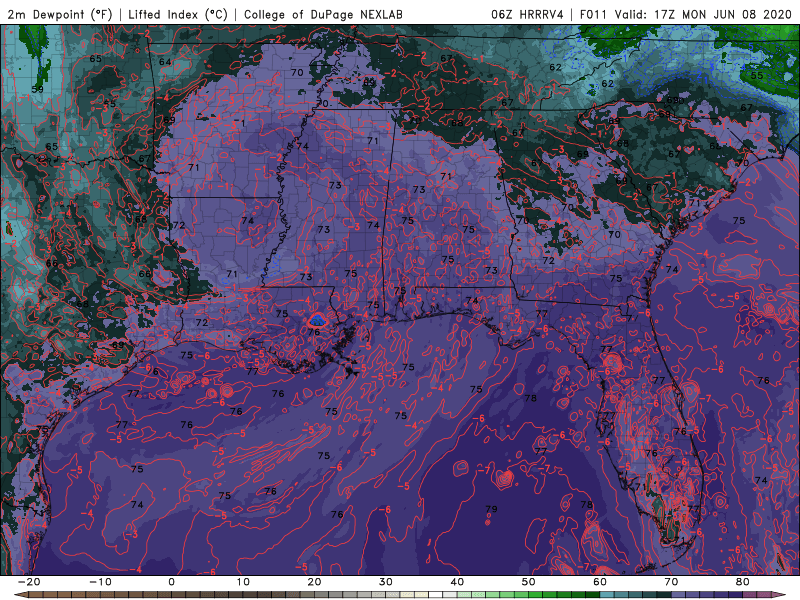Viewport: 800px width, 600px height.
Task: Click the '80' colorbar label
Action: coord(743,582)
